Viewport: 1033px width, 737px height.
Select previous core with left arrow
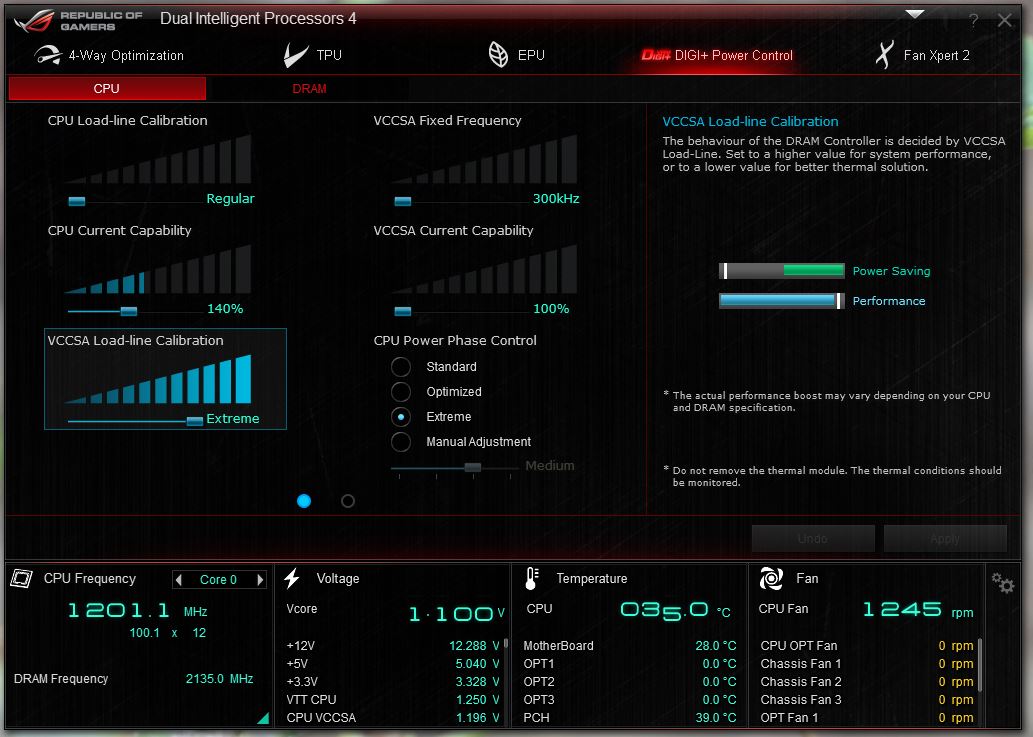(x=178, y=580)
